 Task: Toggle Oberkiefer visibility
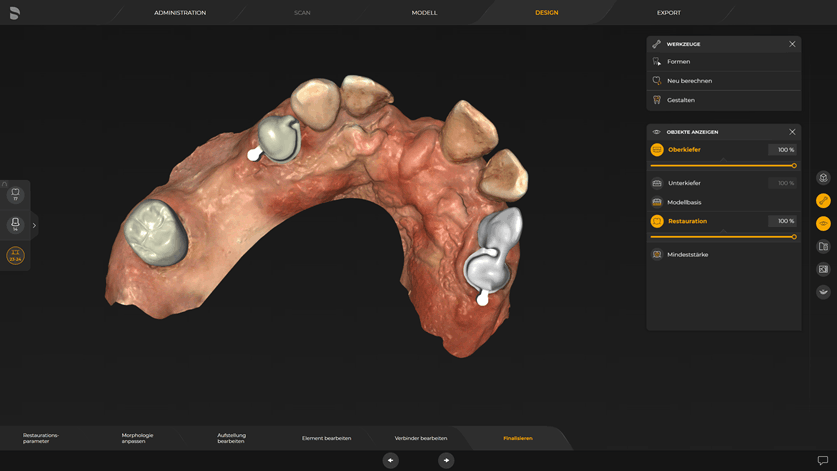657,150
